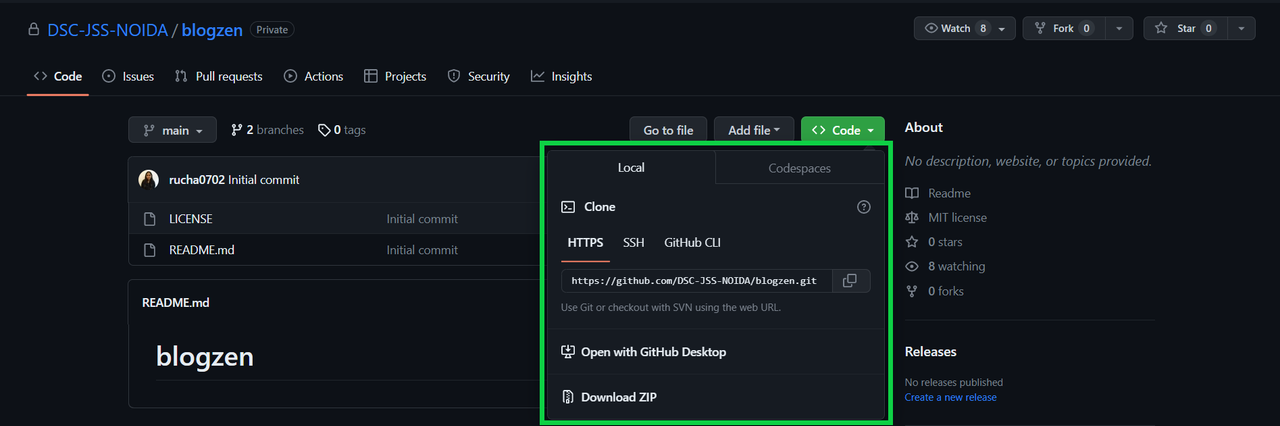Click Download ZIP
The image size is (1280, 426).
(x=609, y=397)
